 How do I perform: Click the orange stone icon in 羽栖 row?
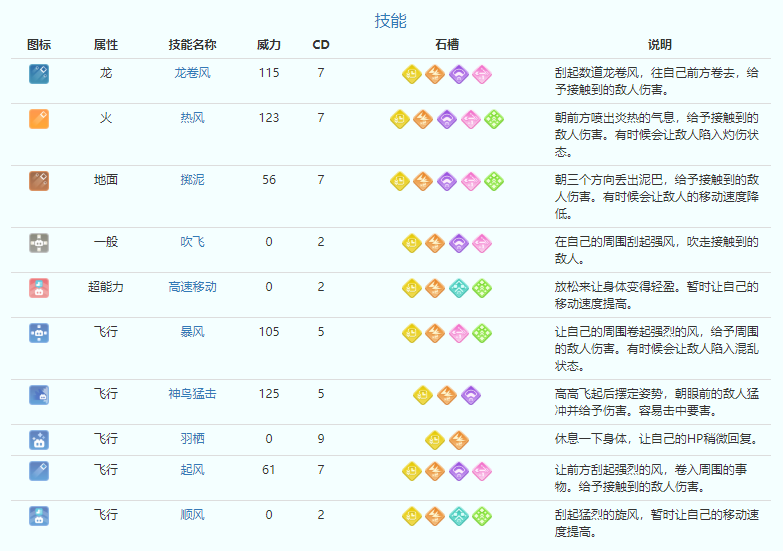pyautogui.click(x=458, y=440)
